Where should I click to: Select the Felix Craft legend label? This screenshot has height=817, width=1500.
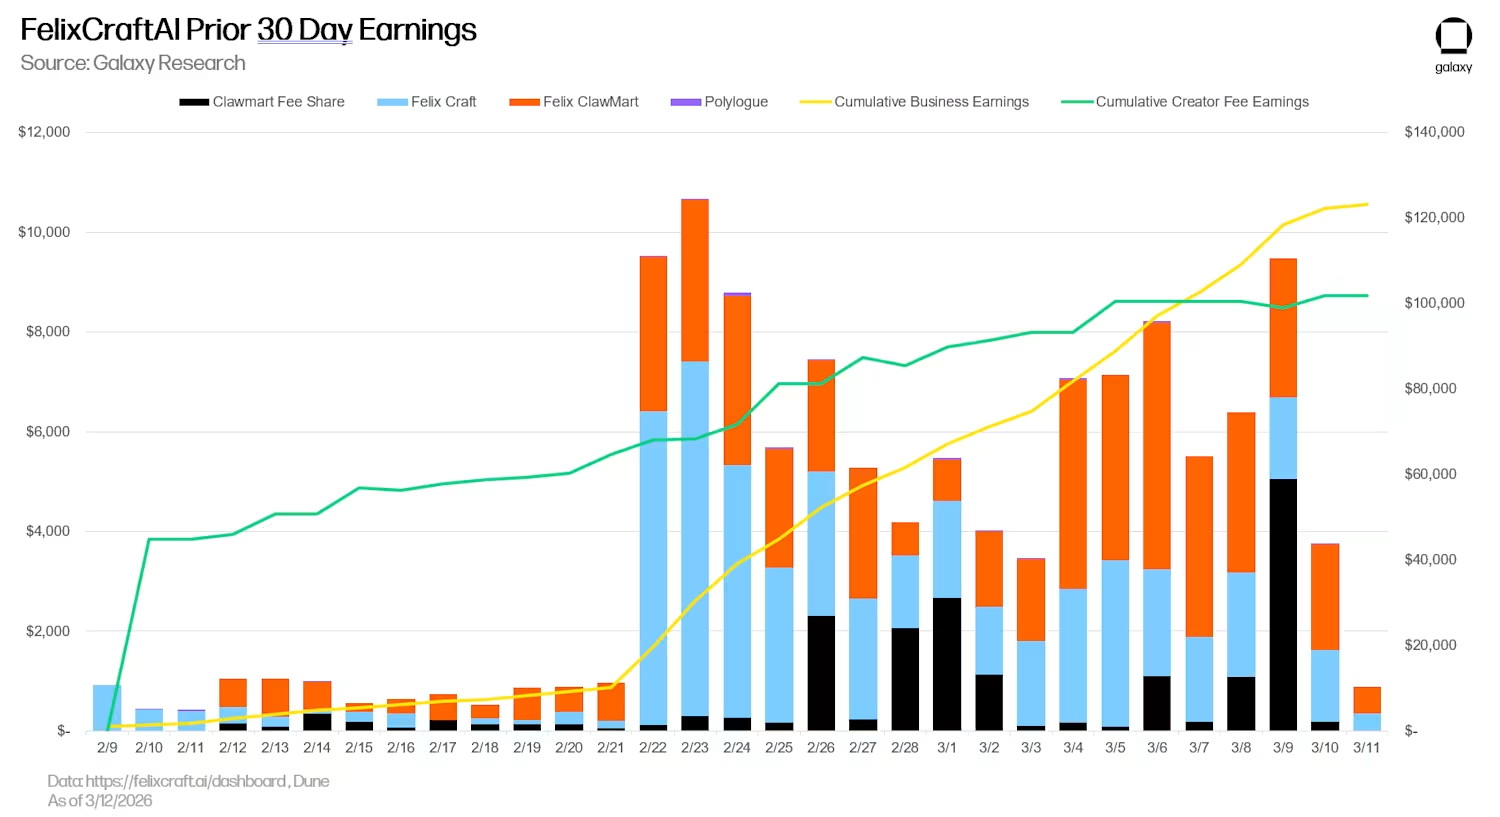(443, 102)
